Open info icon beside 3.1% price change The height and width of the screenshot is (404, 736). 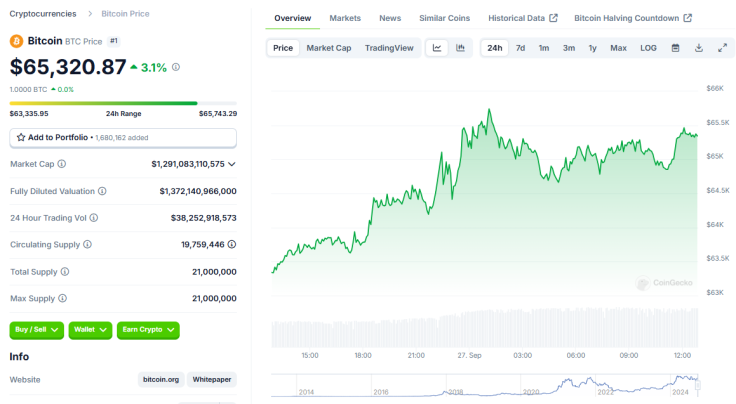(176, 67)
